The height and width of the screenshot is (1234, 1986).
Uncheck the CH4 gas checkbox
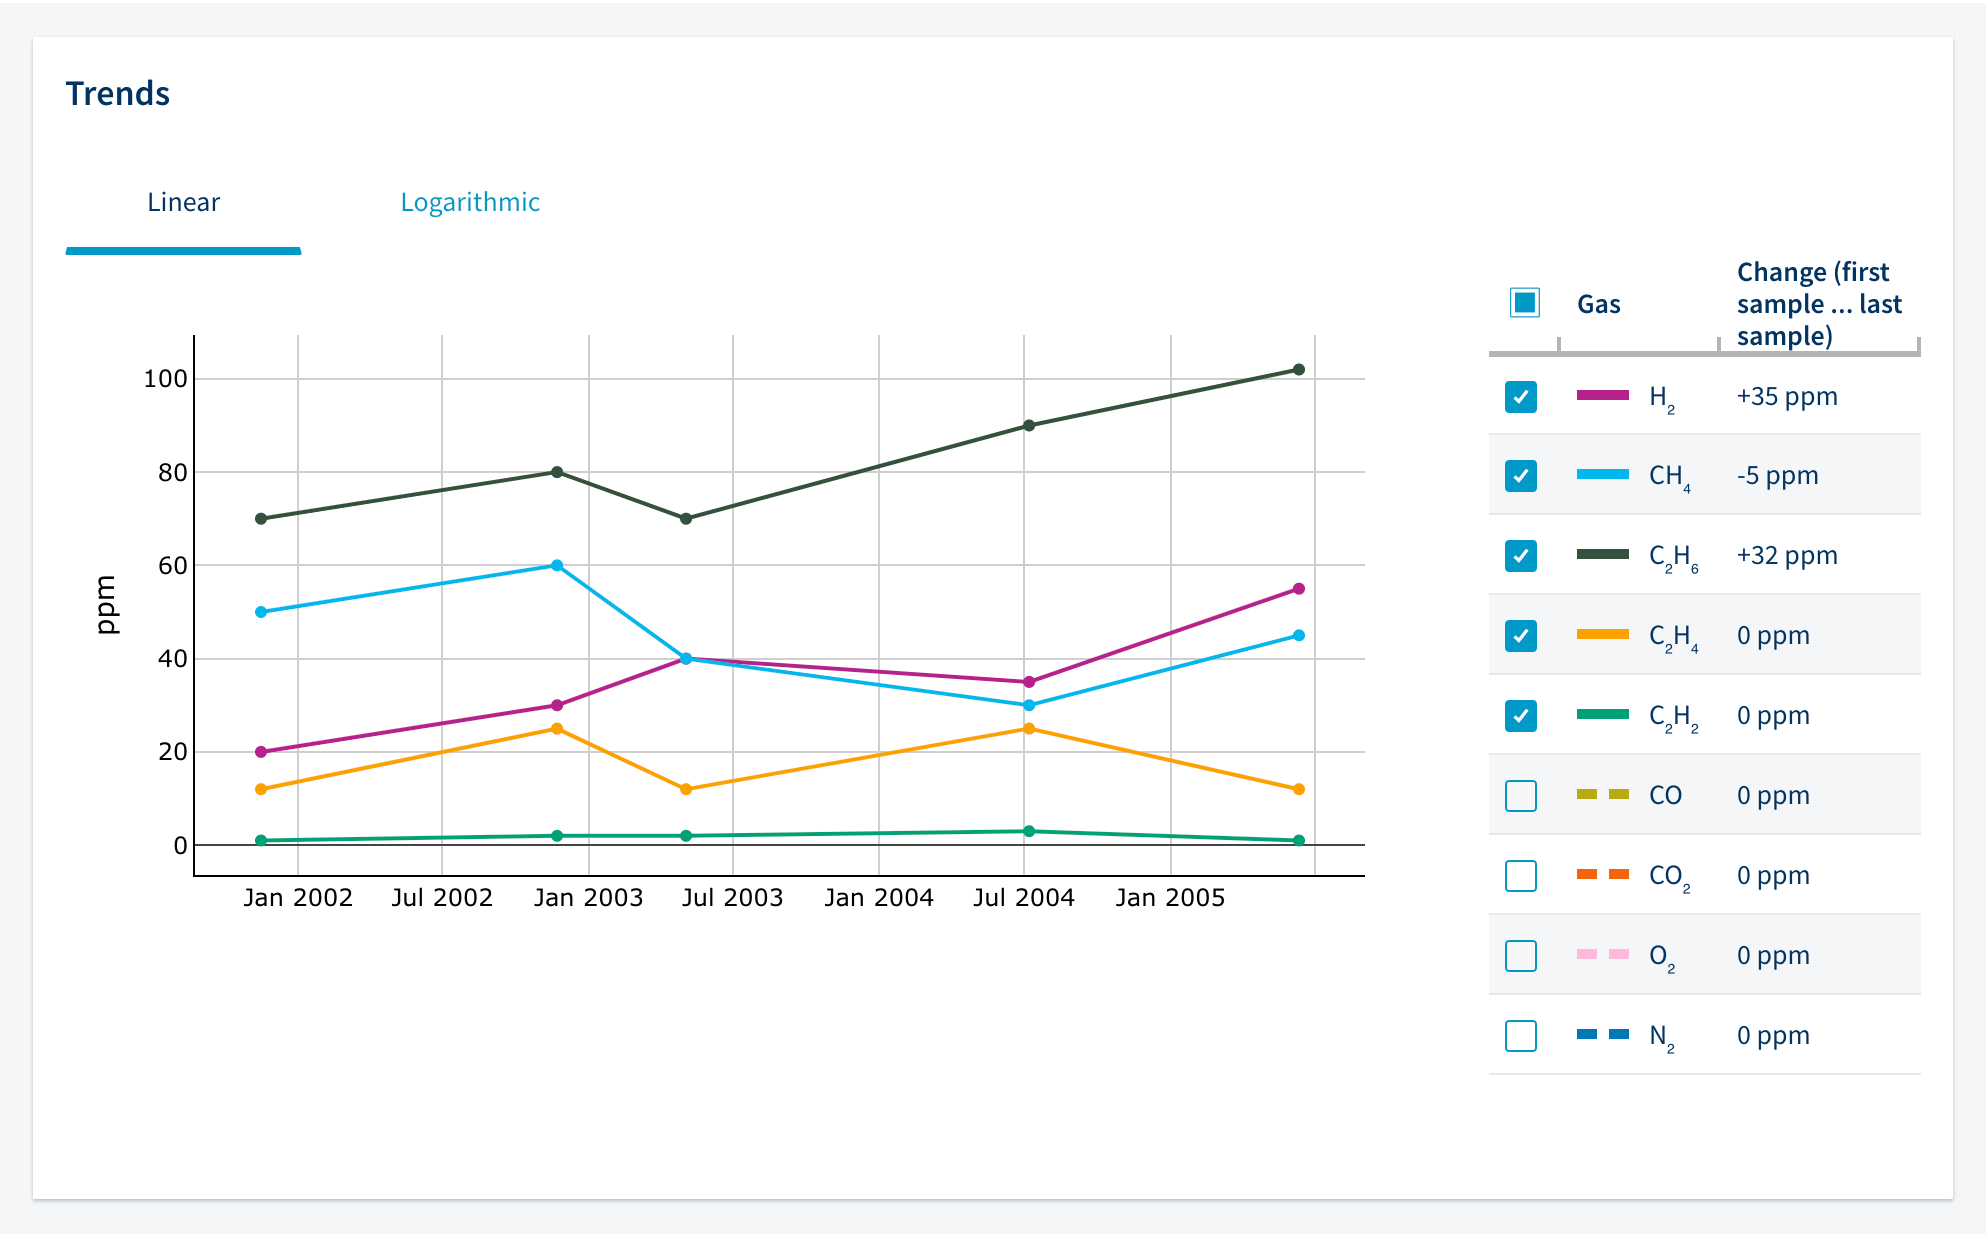click(1520, 476)
